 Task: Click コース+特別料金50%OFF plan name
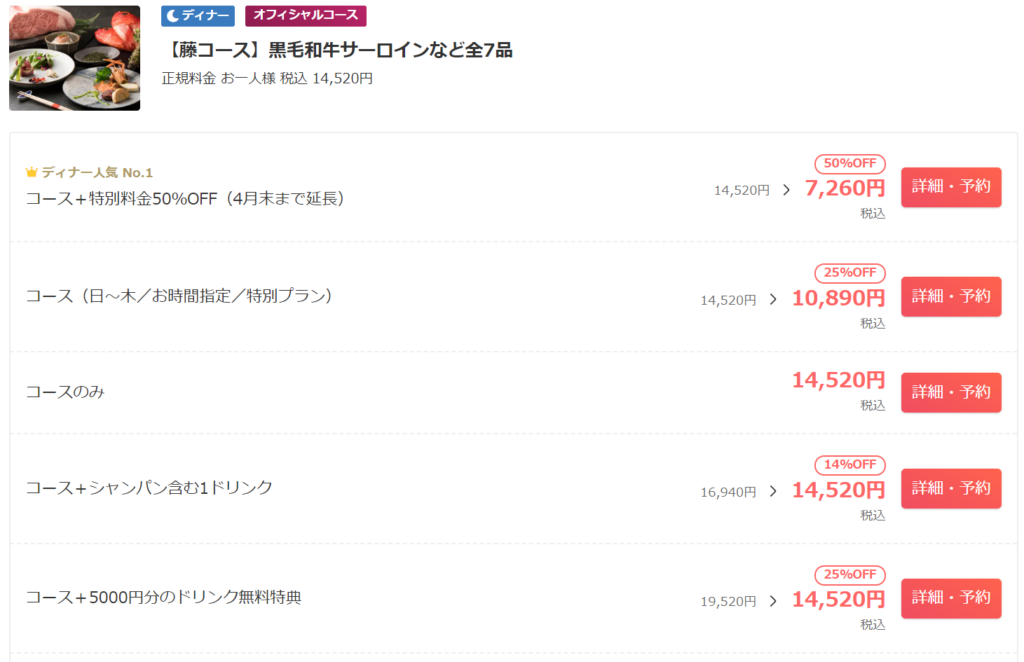185,198
